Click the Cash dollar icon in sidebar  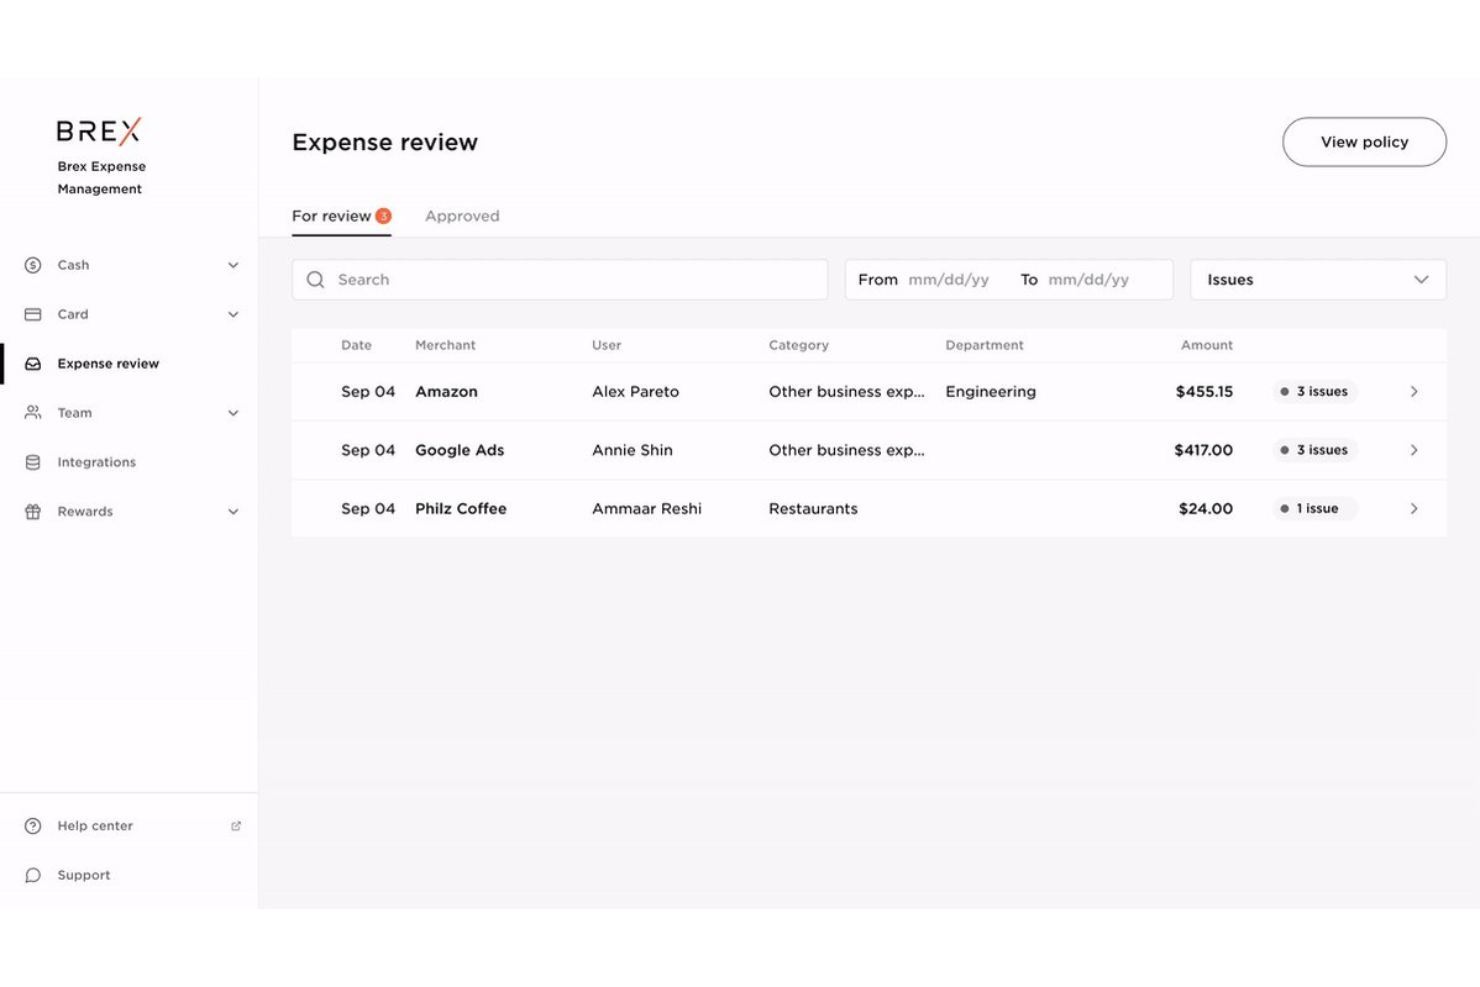tap(33, 265)
